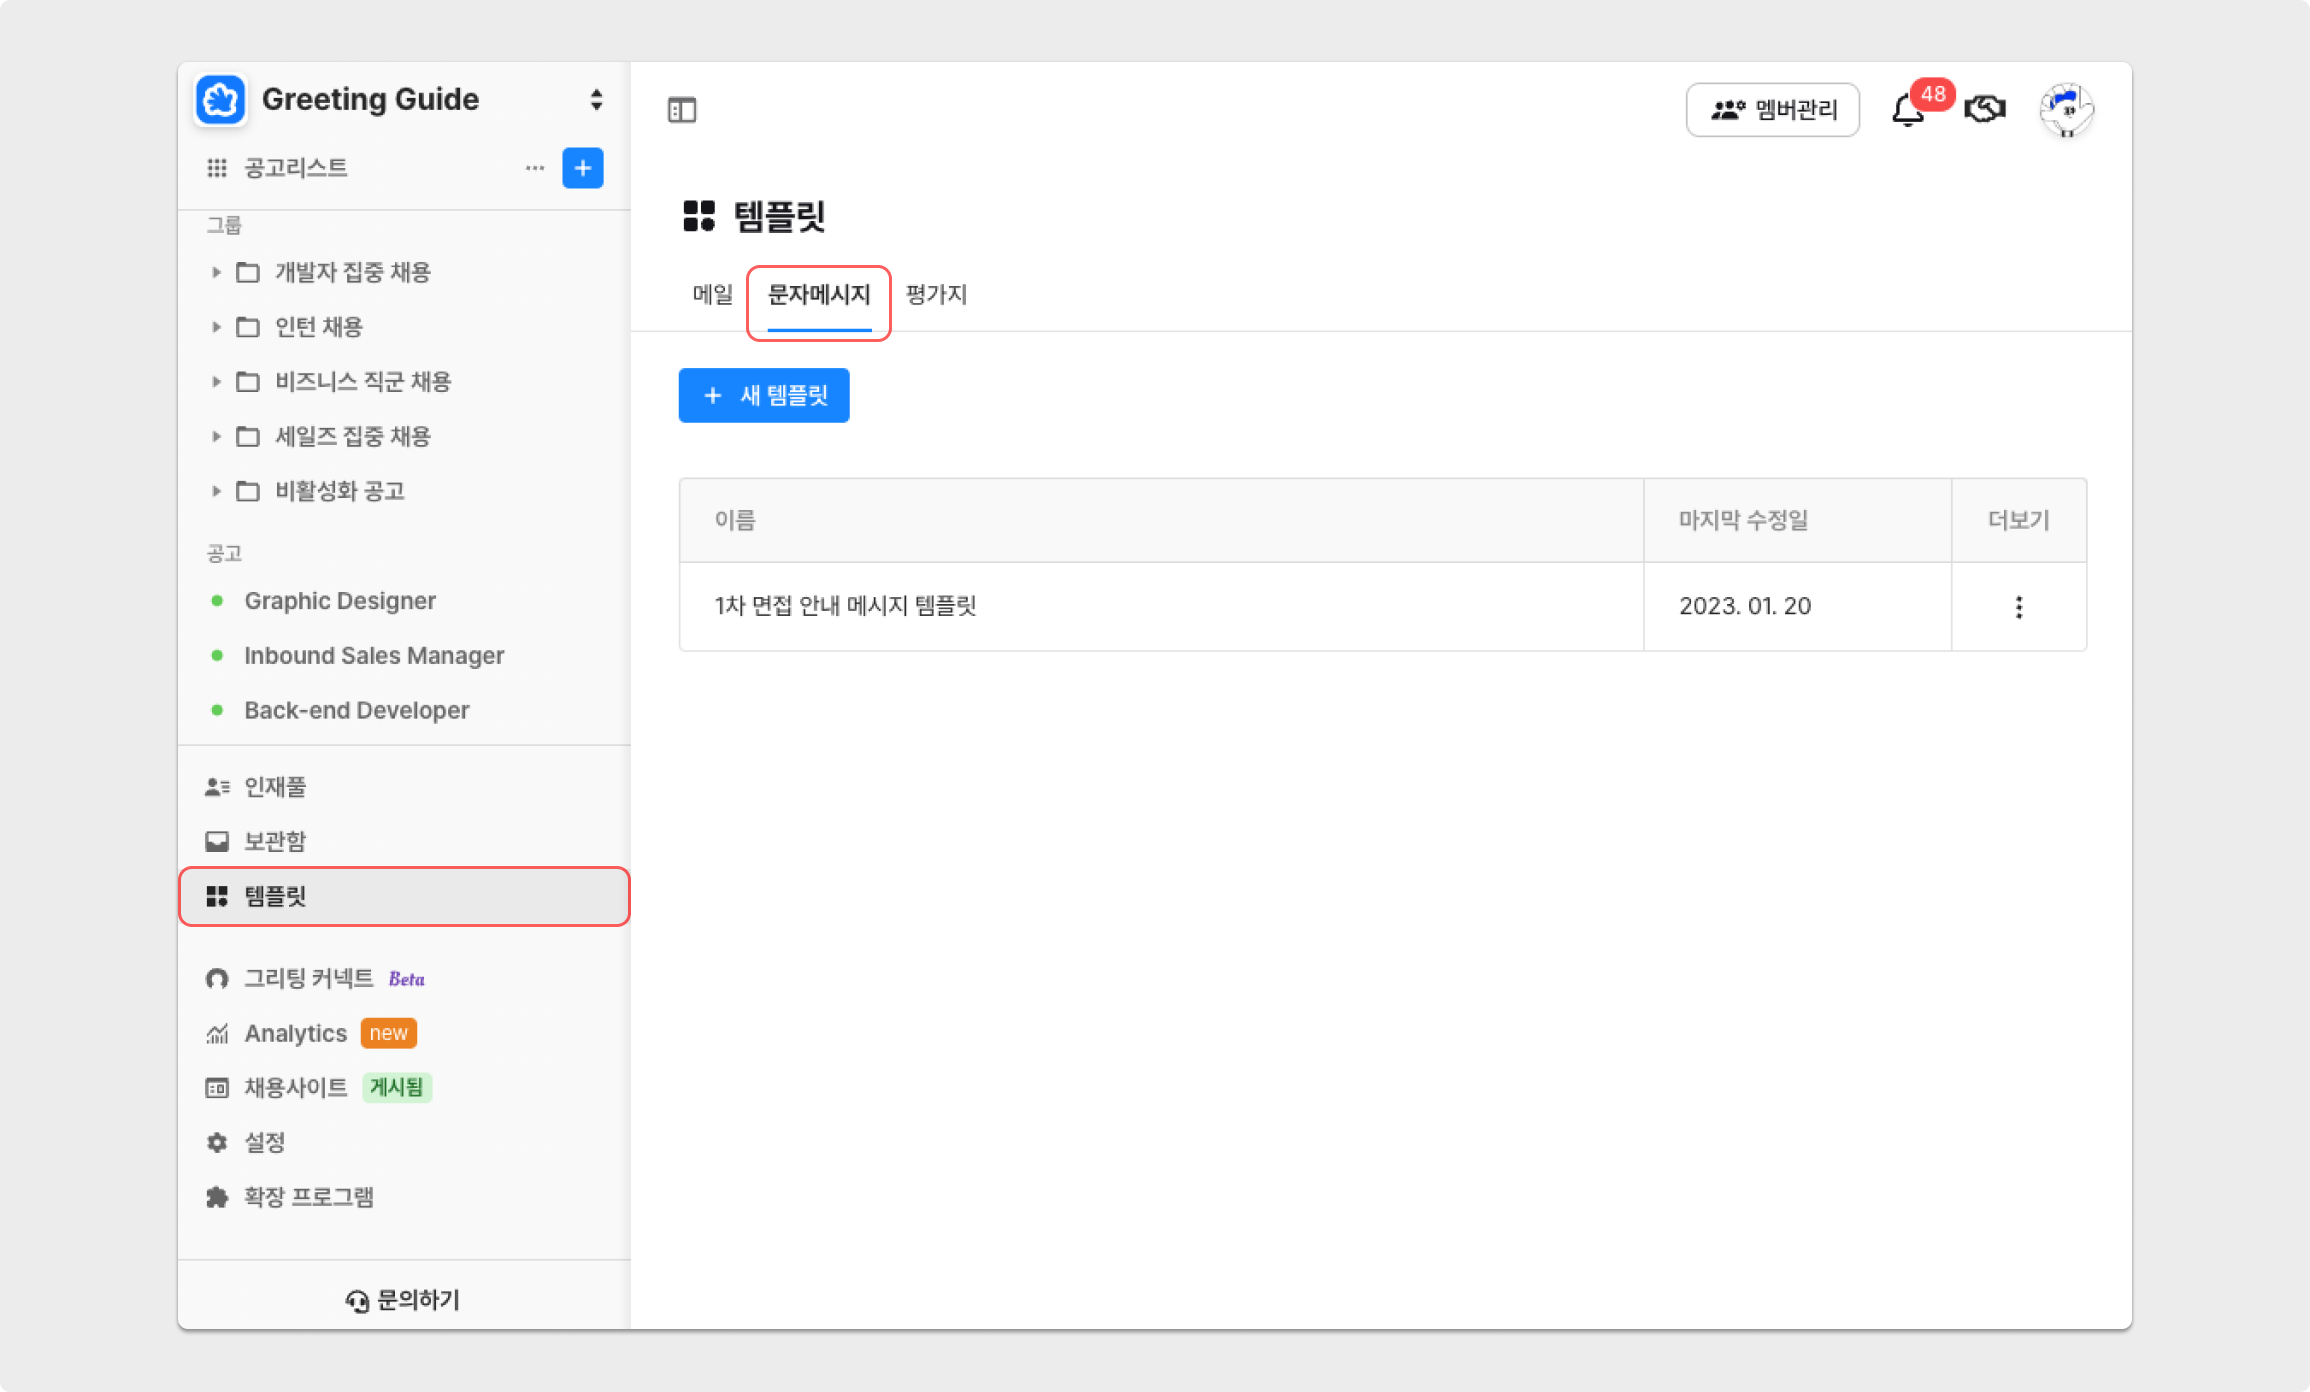Screen dimensions: 2310x1392
Task: Toggle the sidebar collapse panel icon
Action: pyautogui.click(x=682, y=110)
